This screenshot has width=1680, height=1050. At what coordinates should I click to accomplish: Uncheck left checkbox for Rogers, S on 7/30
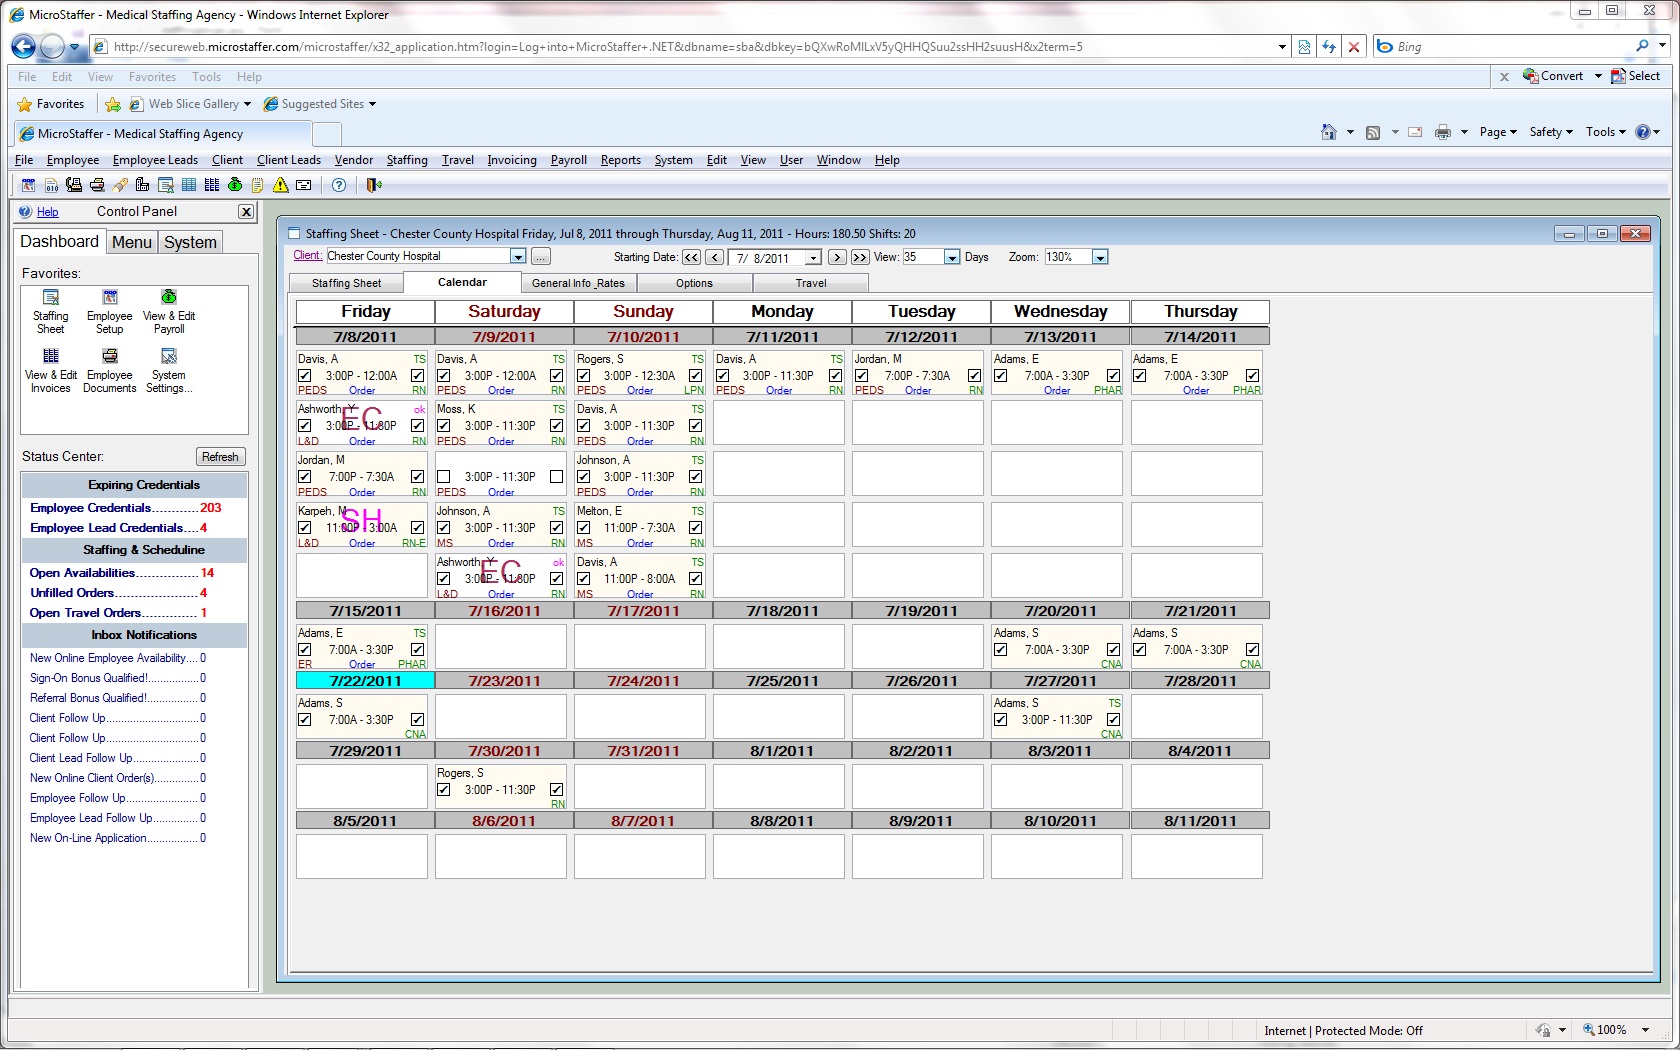click(444, 790)
